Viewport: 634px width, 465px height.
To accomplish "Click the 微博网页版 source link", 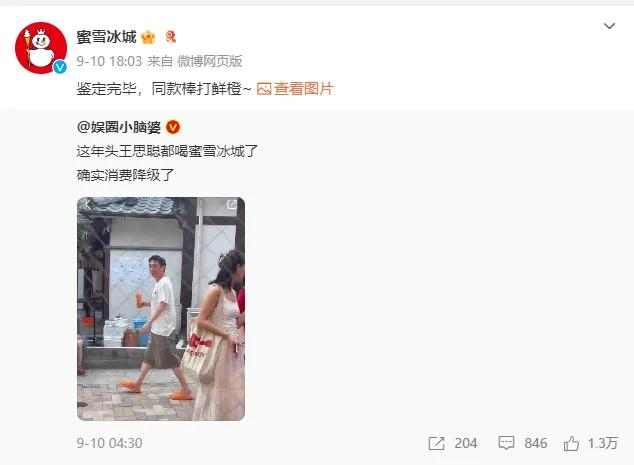I will [x=209, y=61].
